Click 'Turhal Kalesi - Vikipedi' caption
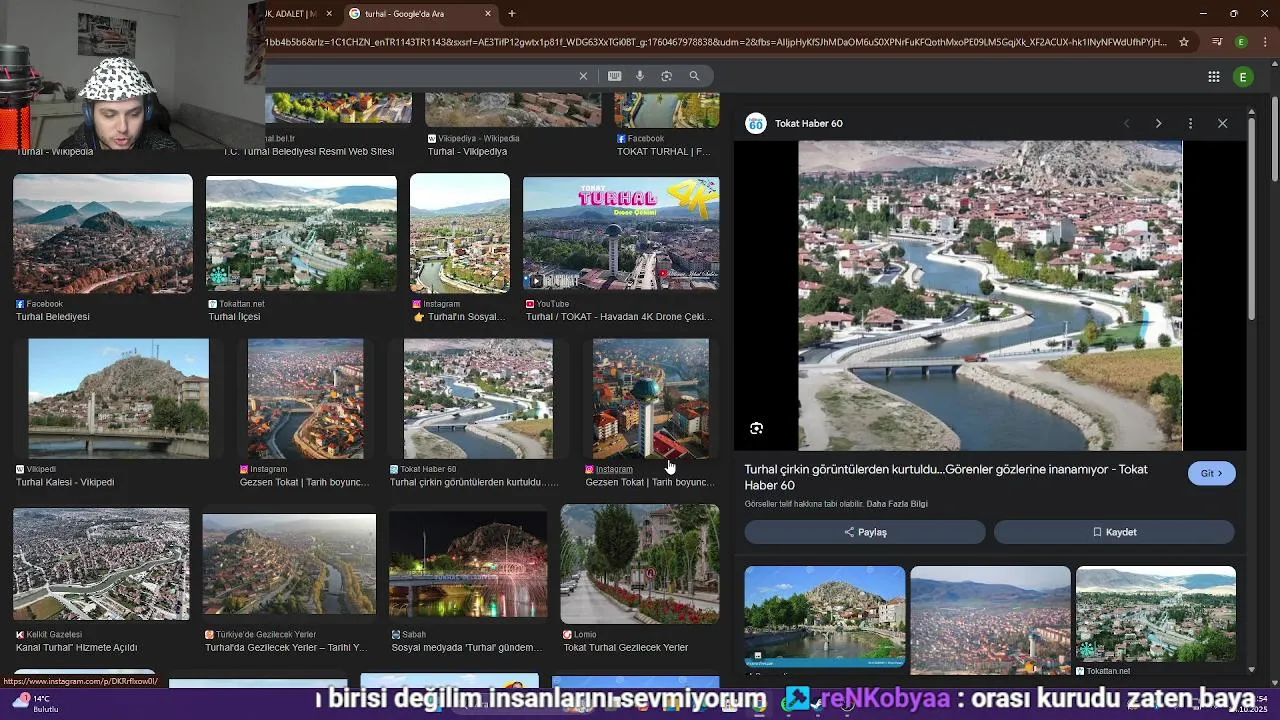The width and height of the screenshot is (1280, 720). click(x=65, y=482)
